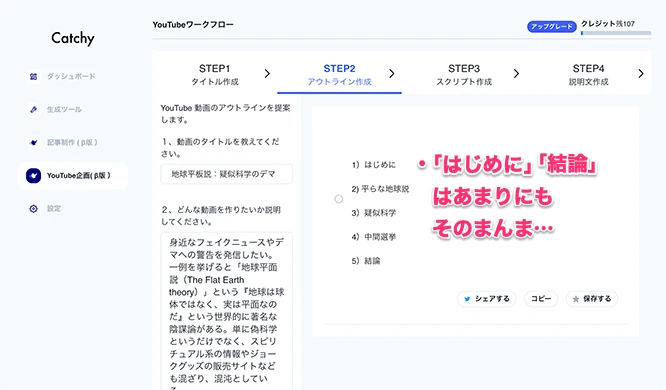Go to ダッシュボード menu item
The width and height of the screenshot is (666, 390).
point(71,76)
